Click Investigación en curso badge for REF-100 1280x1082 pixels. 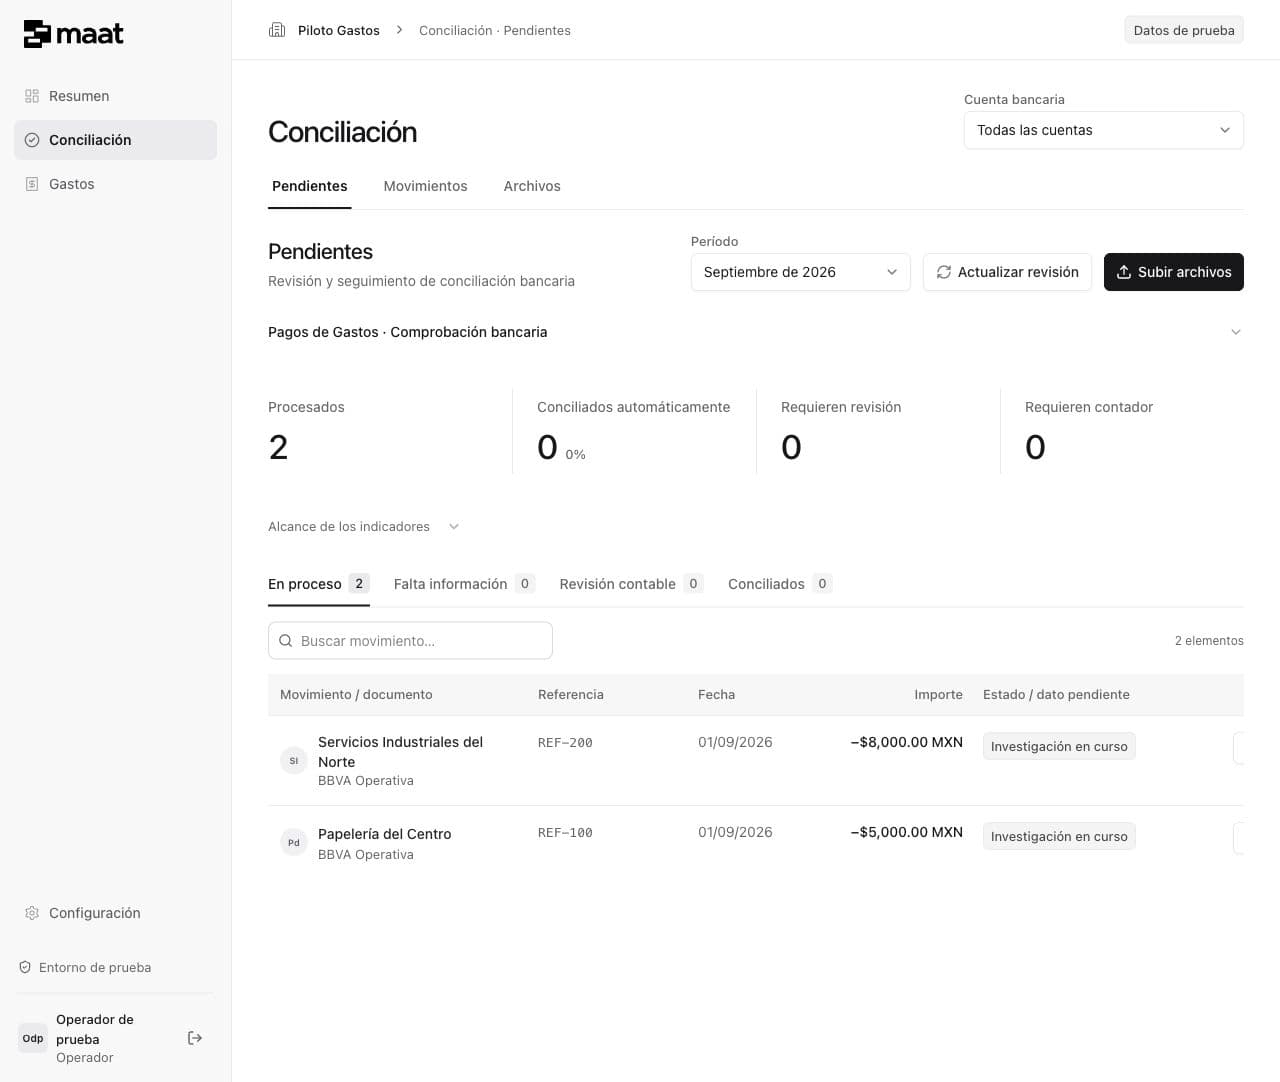[x=1059, y=836]
